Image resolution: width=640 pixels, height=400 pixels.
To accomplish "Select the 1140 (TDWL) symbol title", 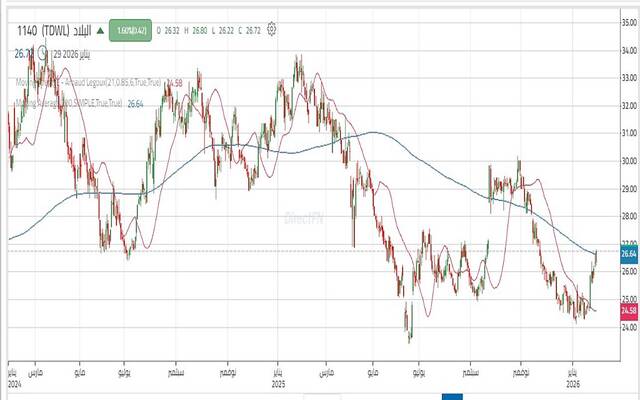I will [x=41, y=30].
